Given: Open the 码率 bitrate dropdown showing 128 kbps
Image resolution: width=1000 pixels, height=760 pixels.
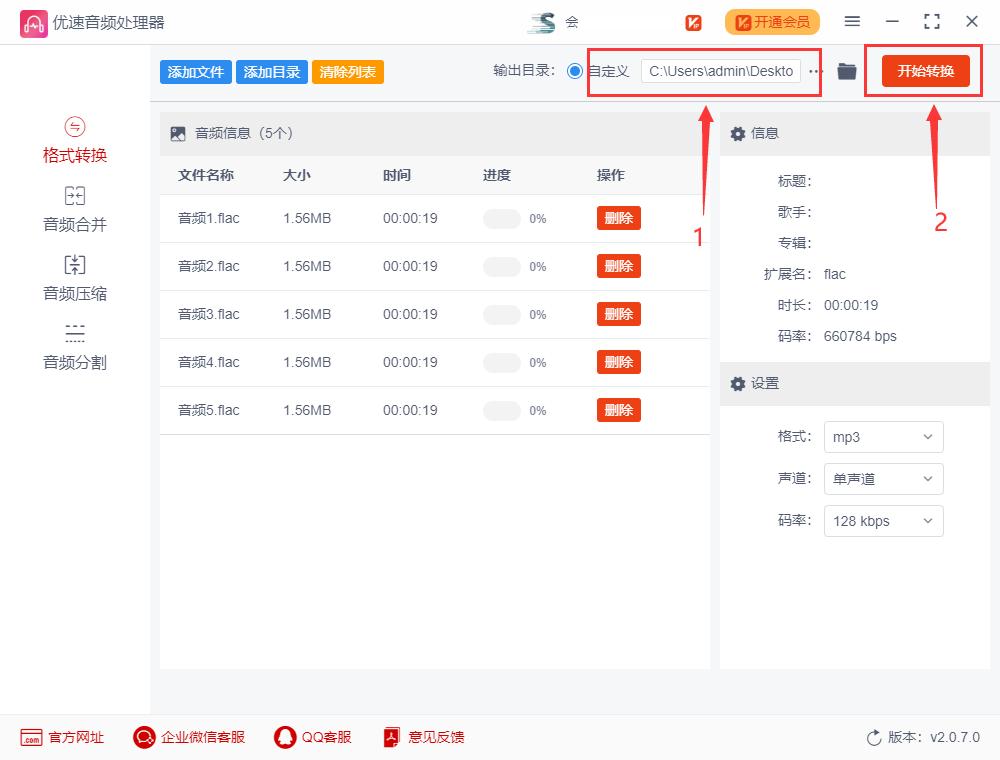Looking at the screenshot, I should pos(883,521).
